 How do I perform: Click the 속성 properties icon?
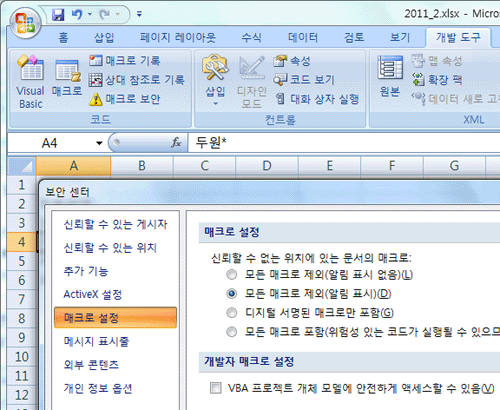point(280,61)
